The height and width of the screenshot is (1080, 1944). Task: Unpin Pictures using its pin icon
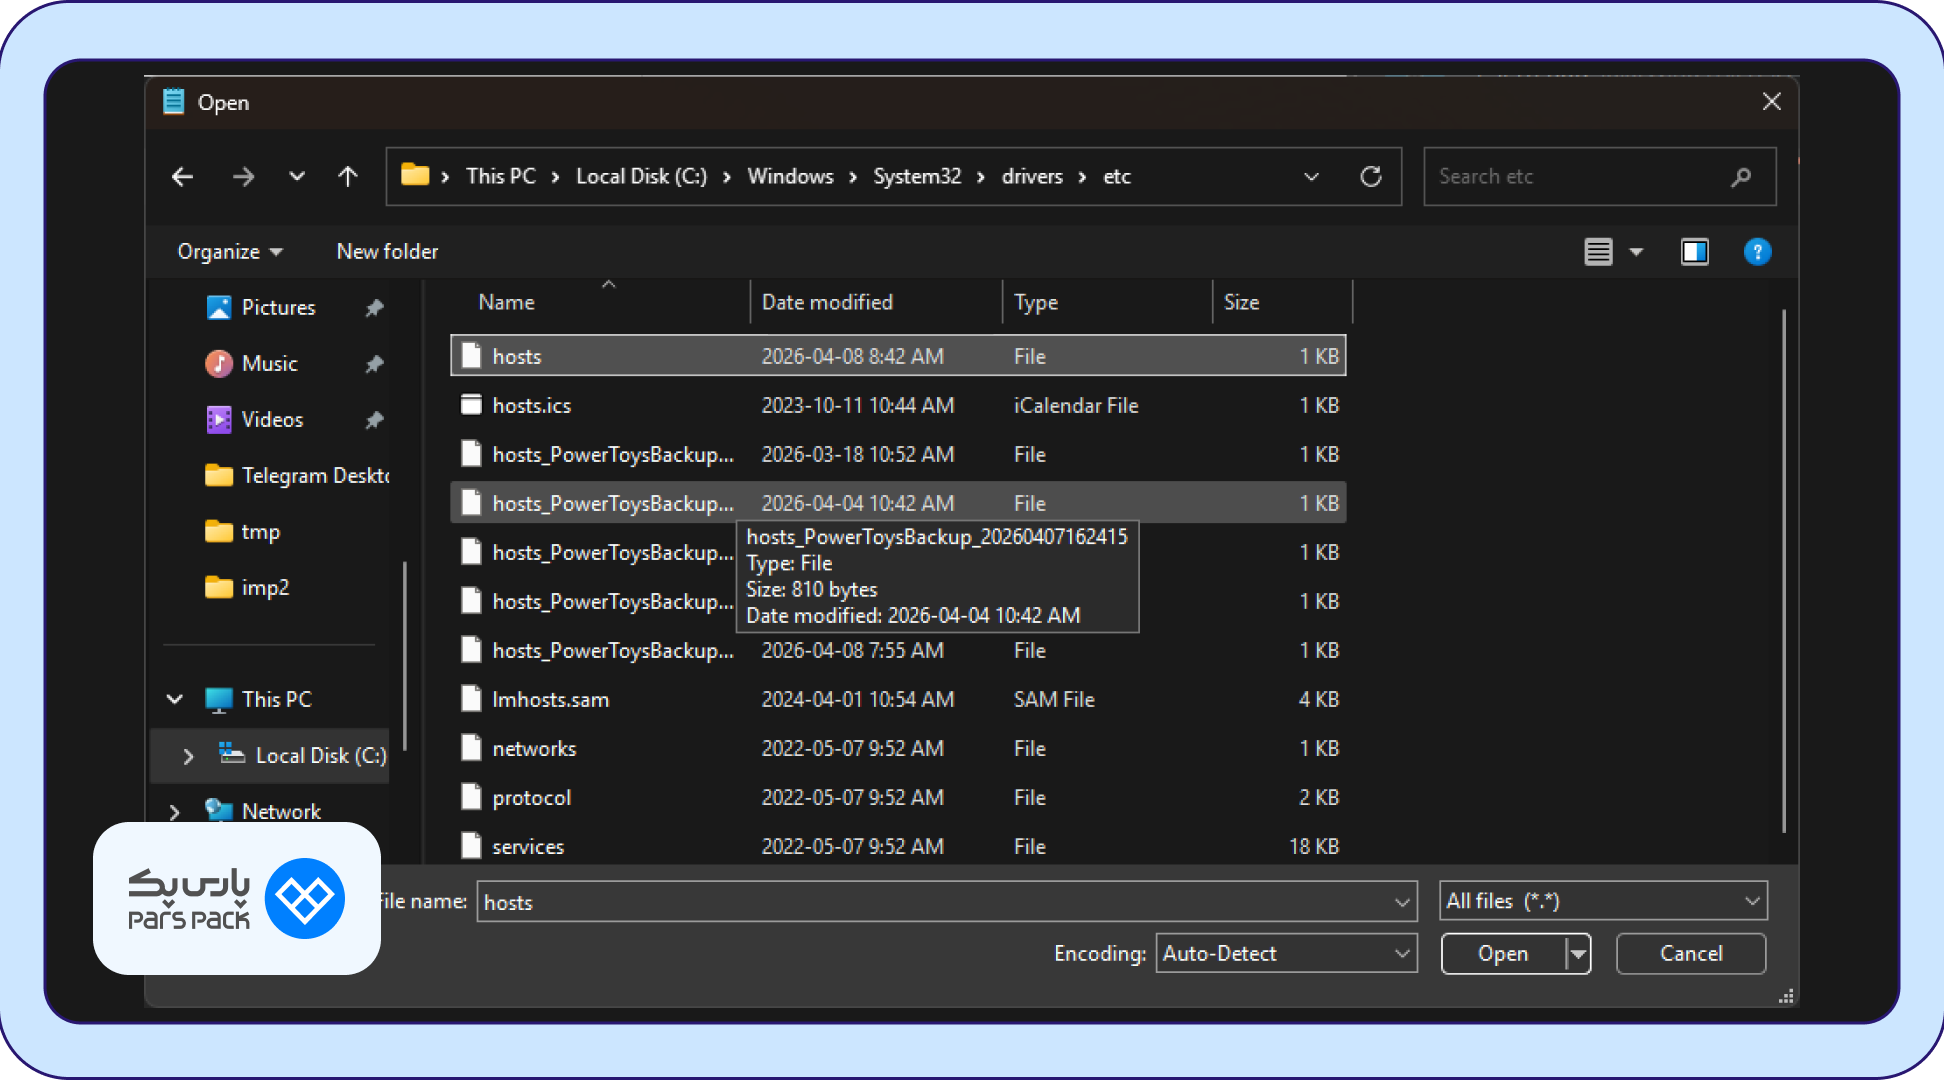tap(374, 308)
